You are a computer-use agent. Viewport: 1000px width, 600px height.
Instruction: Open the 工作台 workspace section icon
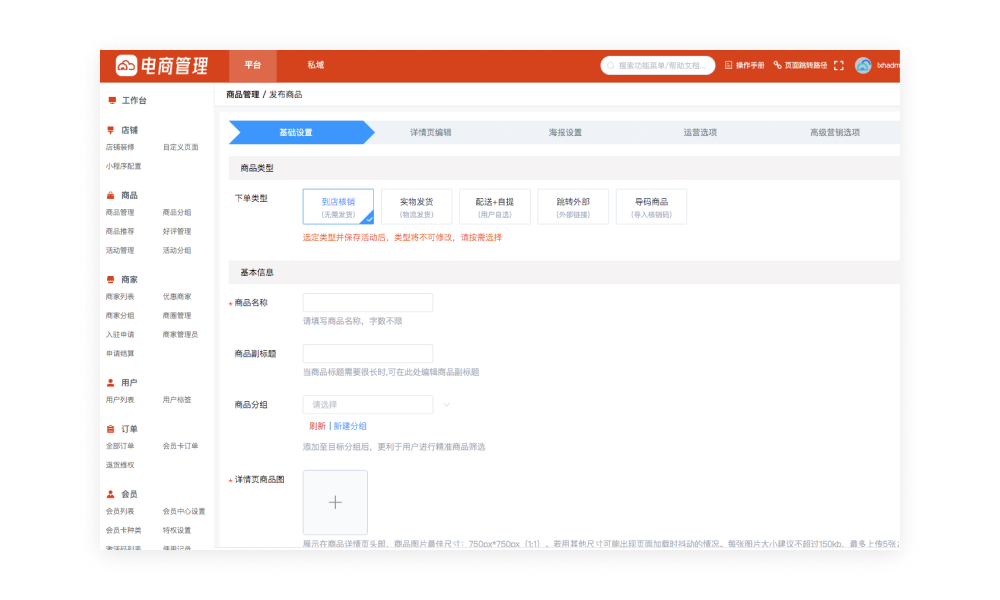click(x=113, y=101)
